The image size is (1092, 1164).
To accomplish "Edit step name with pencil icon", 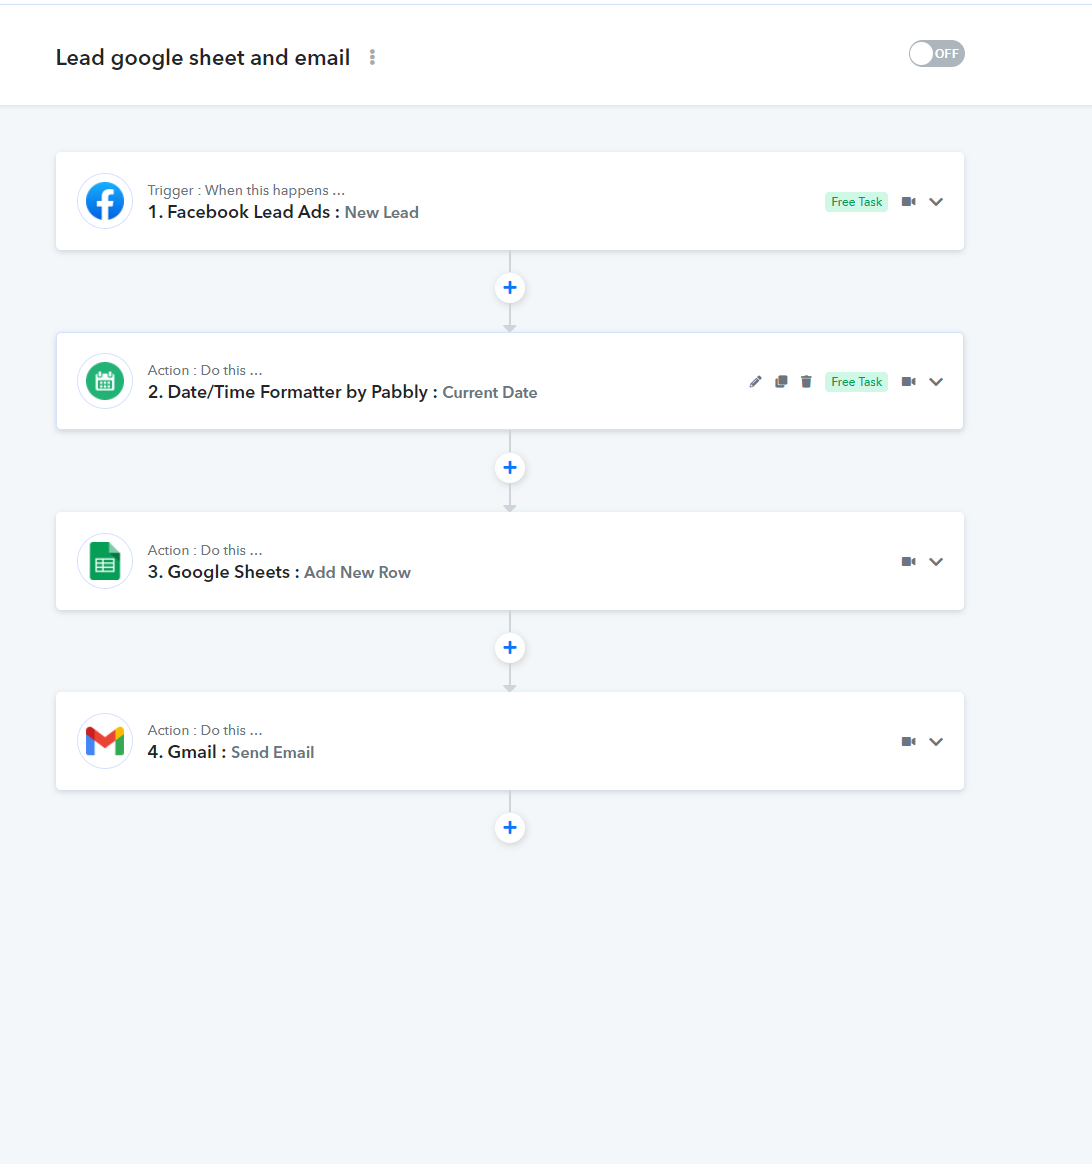I will 755,382.
